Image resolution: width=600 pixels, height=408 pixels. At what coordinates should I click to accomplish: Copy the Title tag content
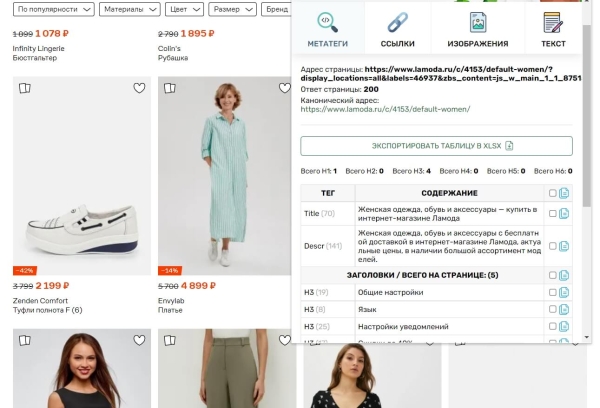pyautogui.click(x=564, y=213)
